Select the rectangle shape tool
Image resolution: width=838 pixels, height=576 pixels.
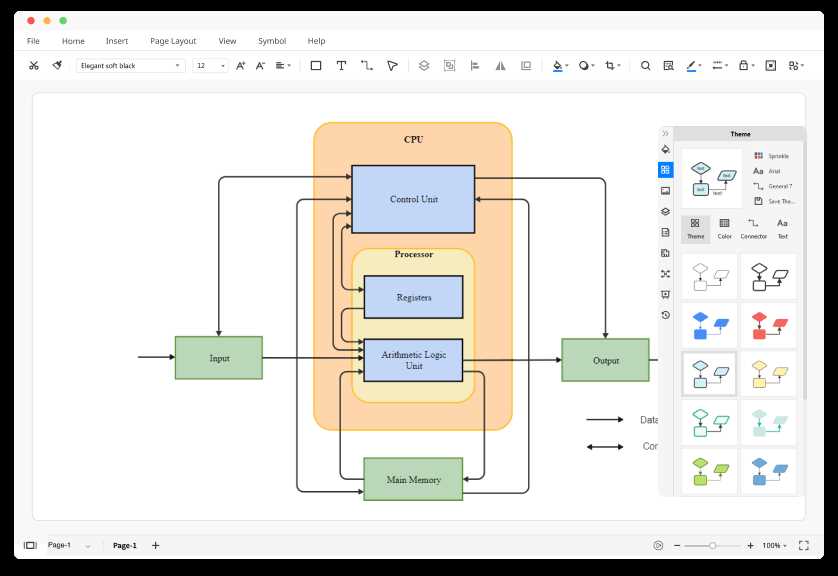316,65
